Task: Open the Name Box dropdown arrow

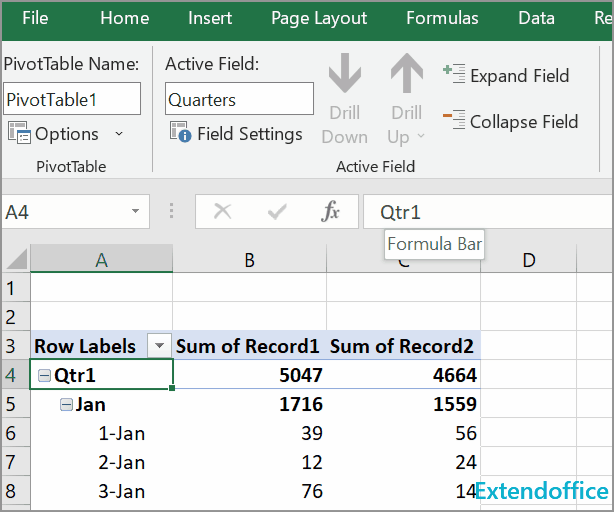Action: [x=135, y=212]
